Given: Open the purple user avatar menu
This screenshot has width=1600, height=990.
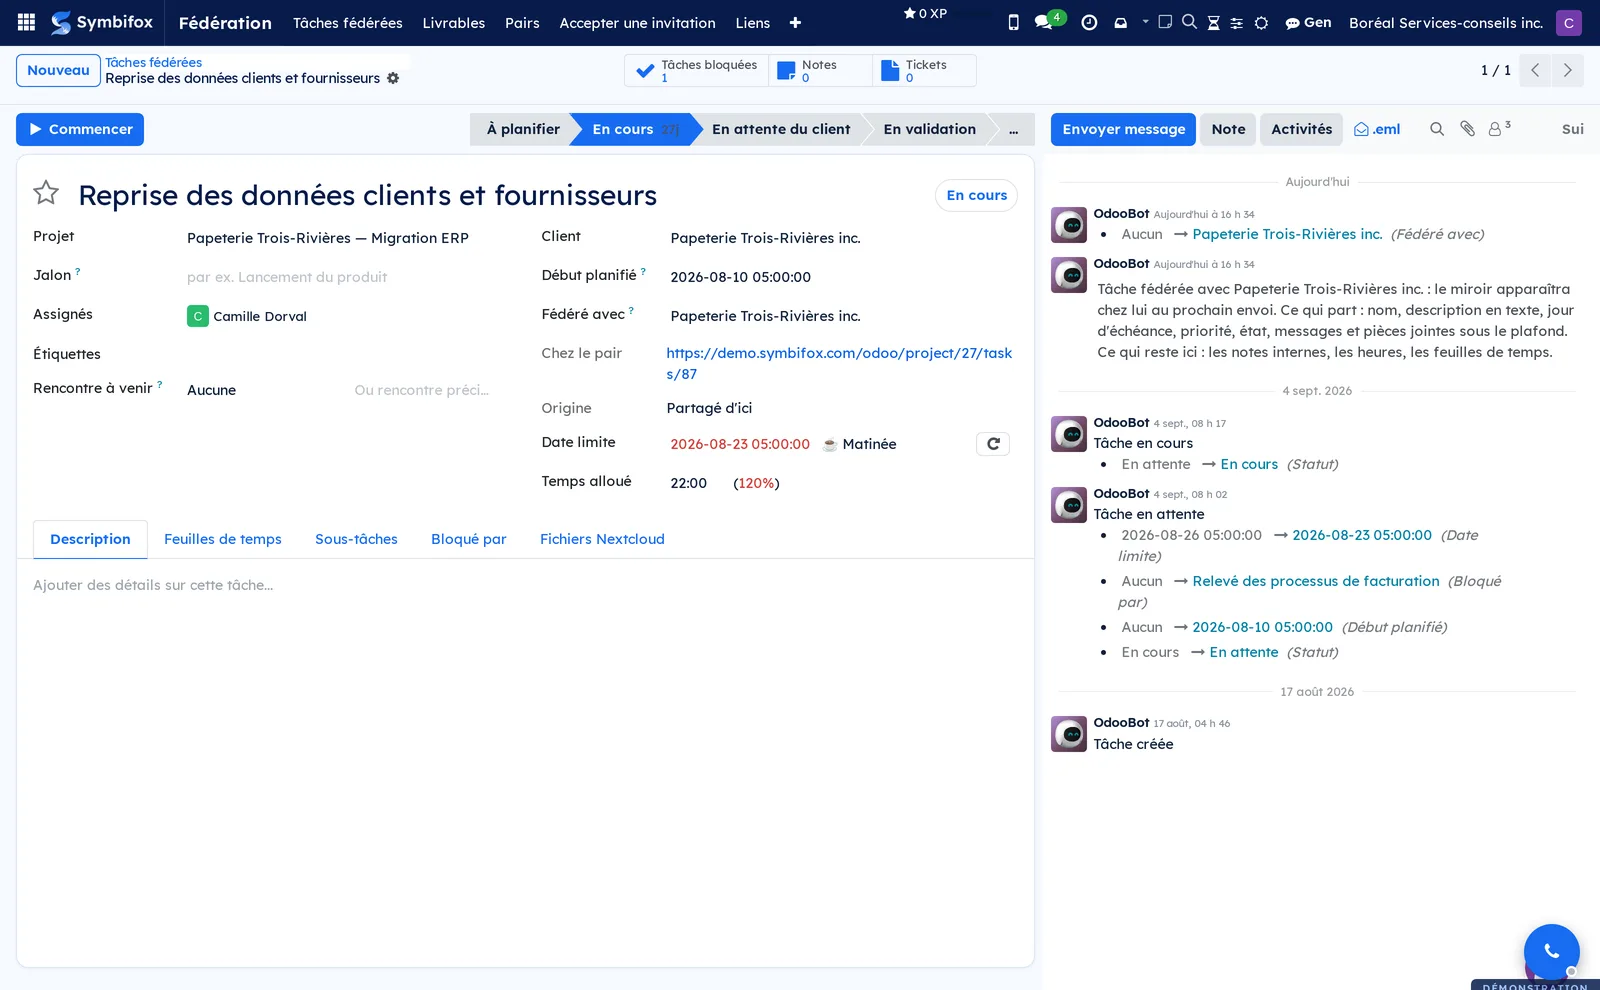Looking at the screenshot, I should click(1568, 23).
